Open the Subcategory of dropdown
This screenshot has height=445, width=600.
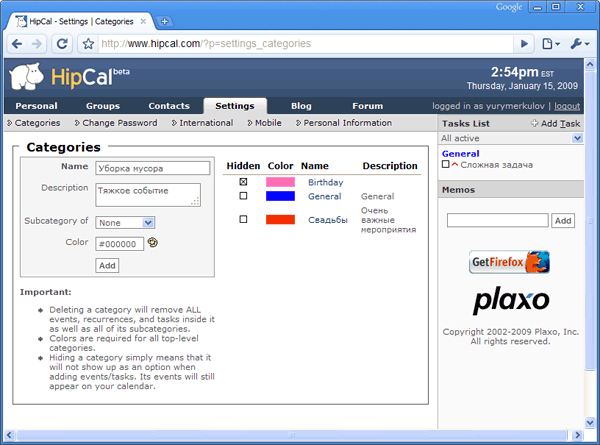tap(125, 223)
